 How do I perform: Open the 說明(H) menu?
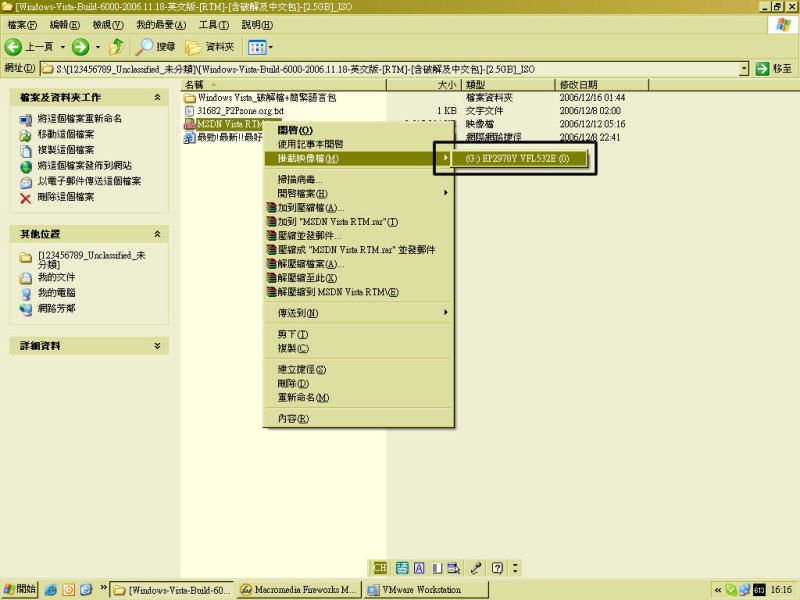257,24
